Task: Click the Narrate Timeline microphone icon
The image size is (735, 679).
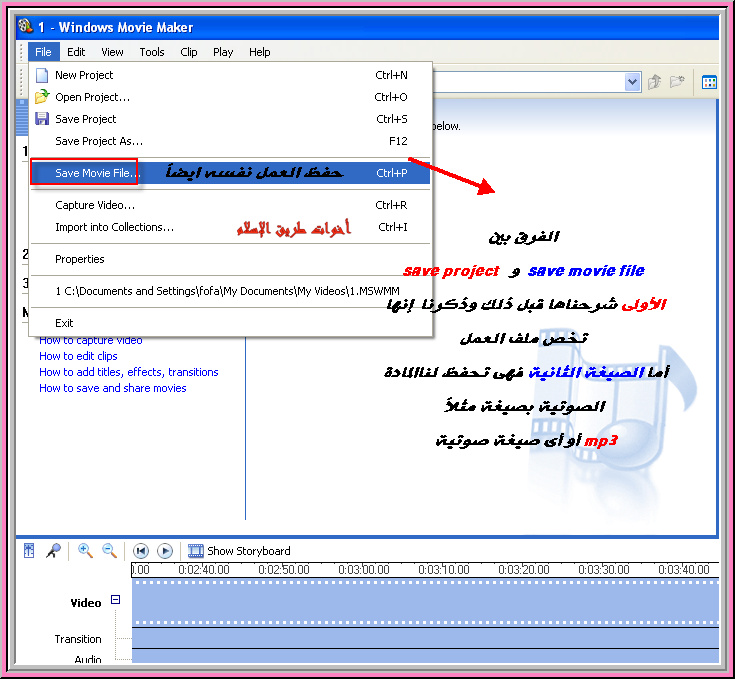Action: (x=53, y=551)
